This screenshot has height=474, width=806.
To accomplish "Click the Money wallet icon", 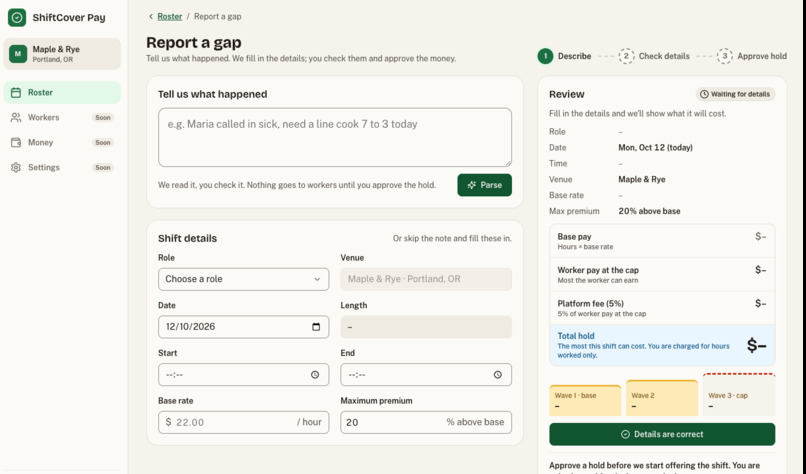I will pos(16,142).
